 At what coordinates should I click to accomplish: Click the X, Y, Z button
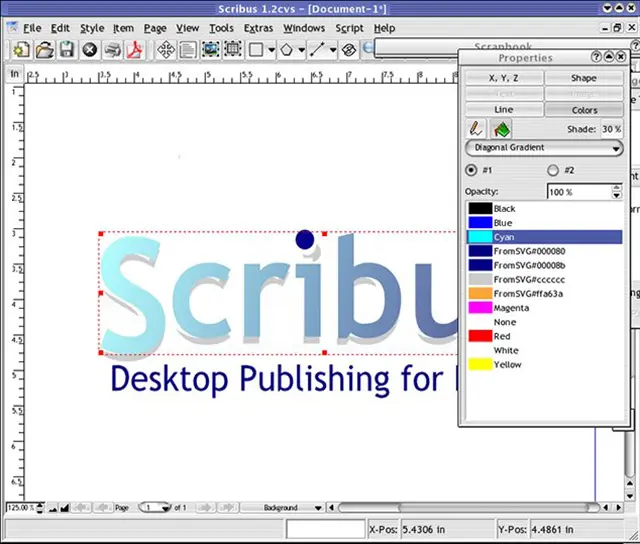pos(504,77)
